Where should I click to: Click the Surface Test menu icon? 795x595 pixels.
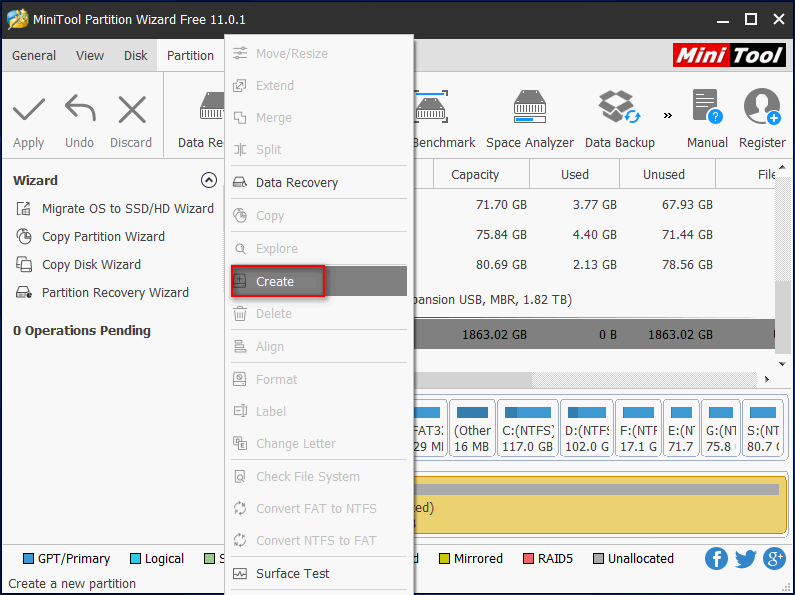[x=240, y=574]
